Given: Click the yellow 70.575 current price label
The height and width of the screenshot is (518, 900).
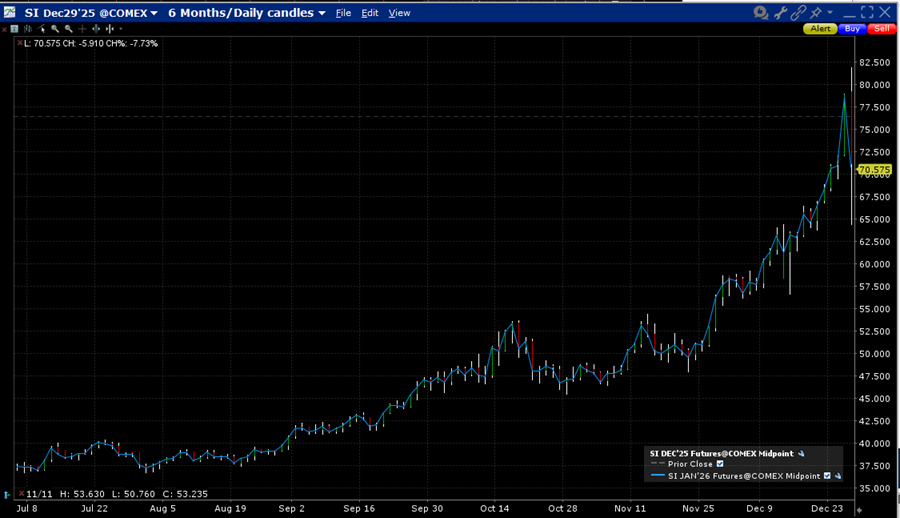Looking at the screenshot, I should 874,169.
